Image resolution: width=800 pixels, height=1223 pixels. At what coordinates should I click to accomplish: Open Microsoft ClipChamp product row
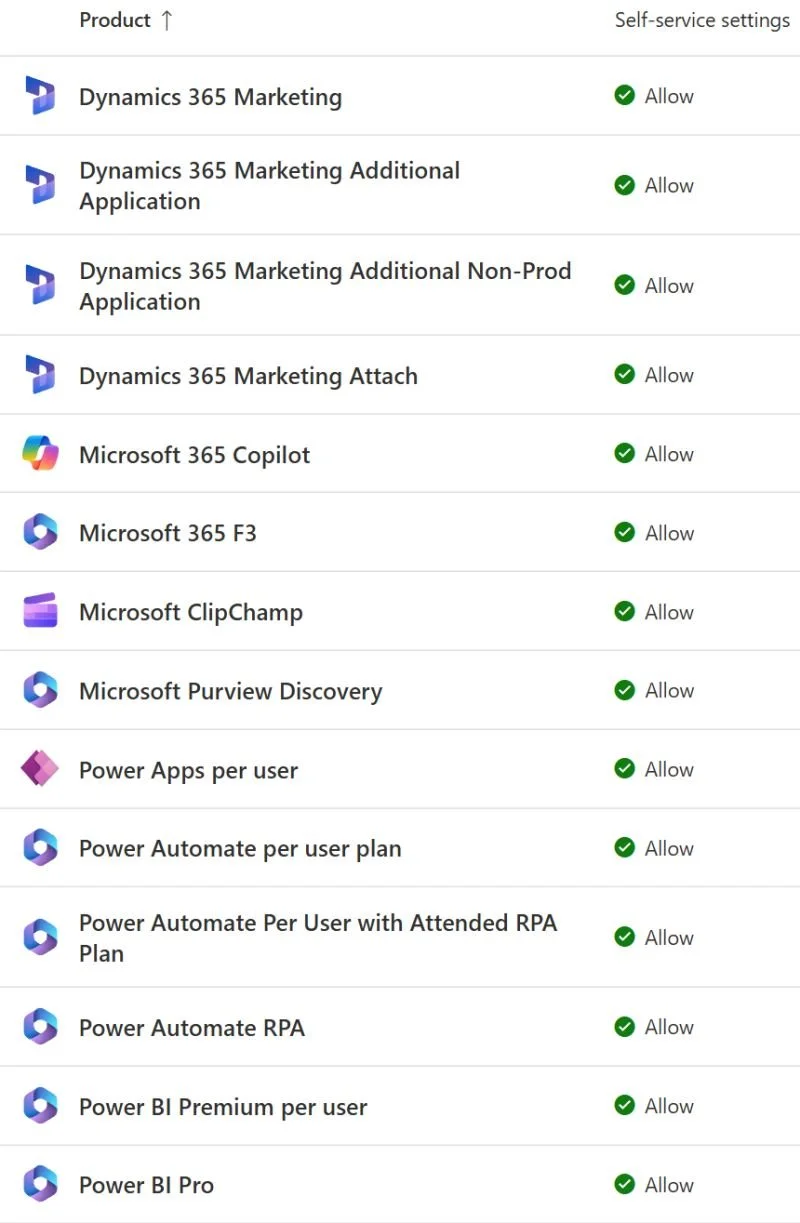191,612
